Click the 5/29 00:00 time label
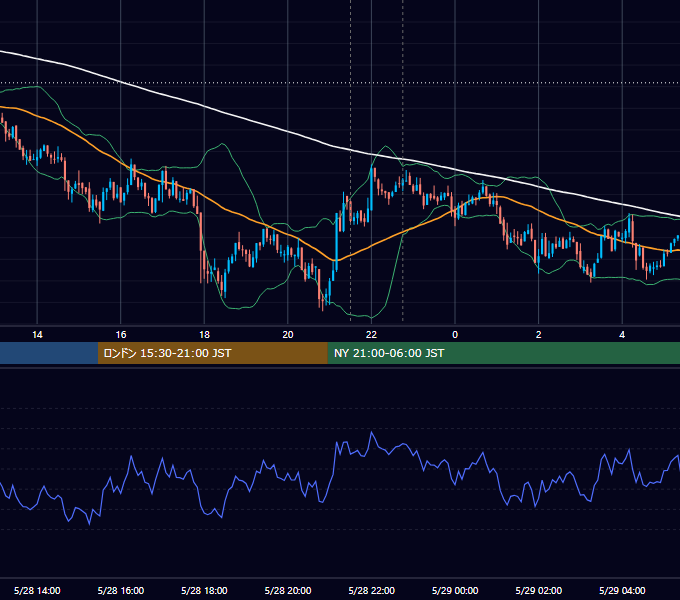This screenshot has height=600, width=680. pos(455,590)
